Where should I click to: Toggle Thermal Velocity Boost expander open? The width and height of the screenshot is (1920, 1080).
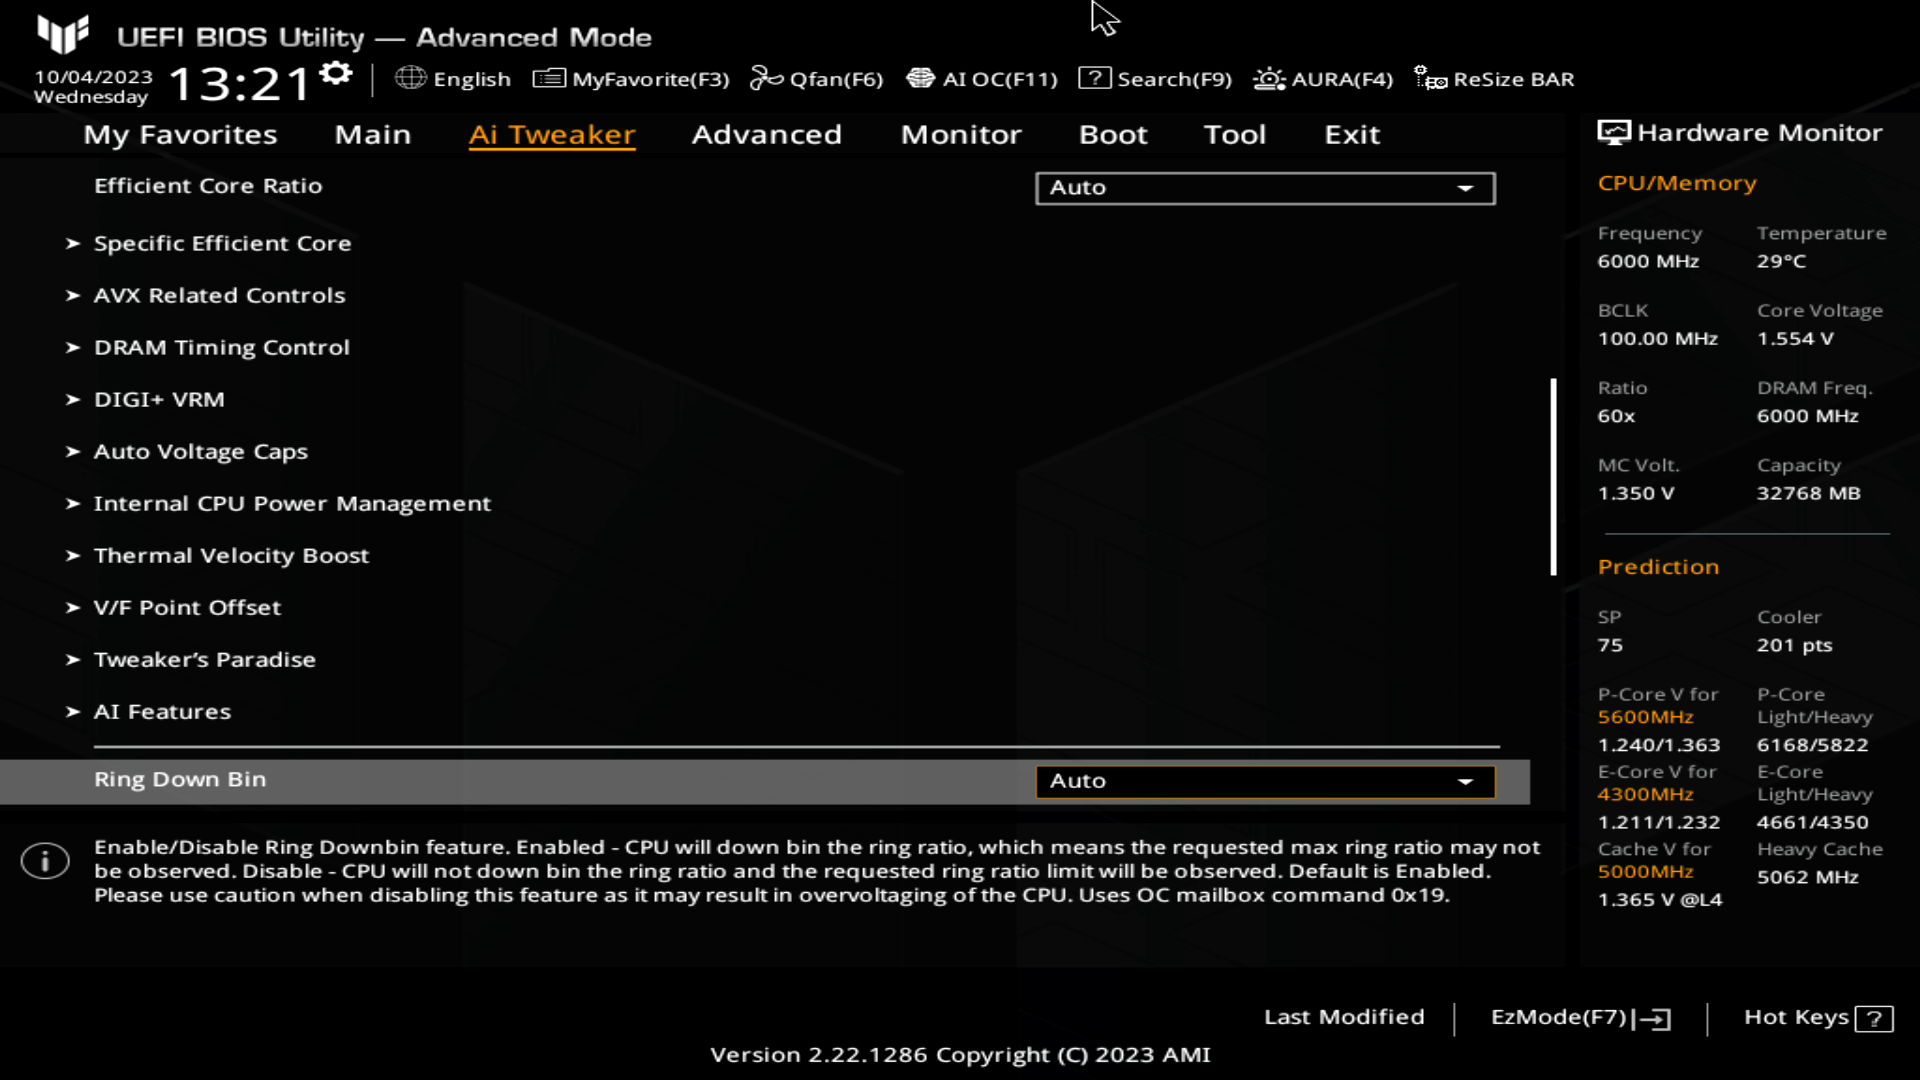[231, 554]
